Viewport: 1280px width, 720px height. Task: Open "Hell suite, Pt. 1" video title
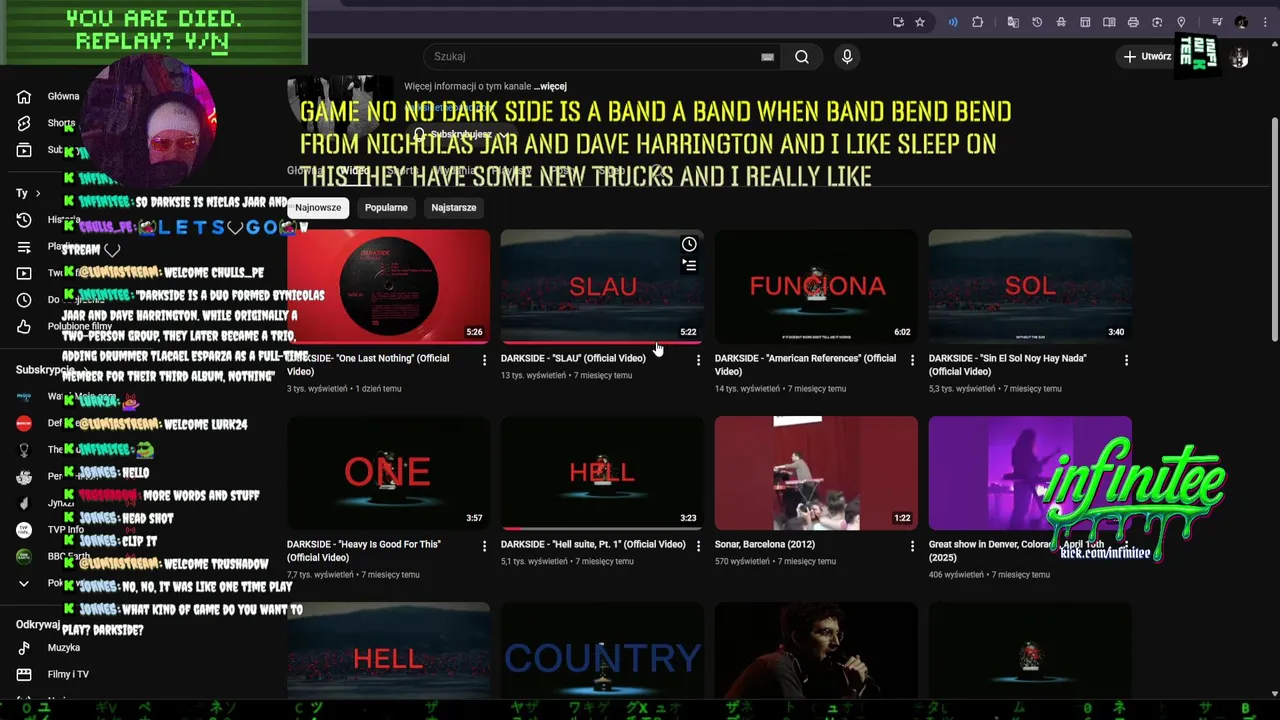click(593, 544)
